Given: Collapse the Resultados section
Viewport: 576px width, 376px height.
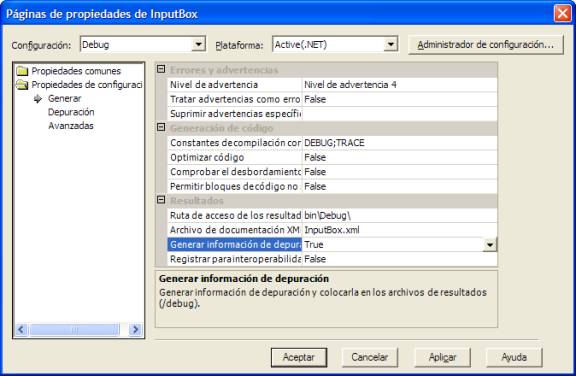Looking at the screenshot, I should click(x=161, y=200).
